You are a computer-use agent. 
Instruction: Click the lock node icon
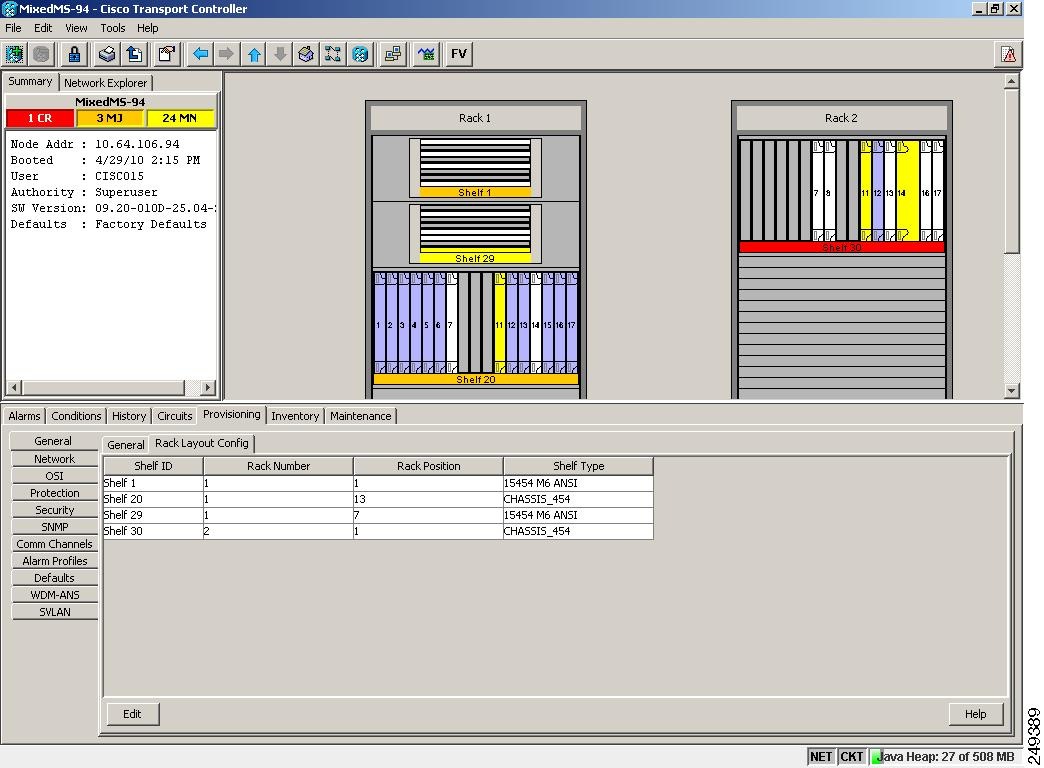click(x=74, y=54)
